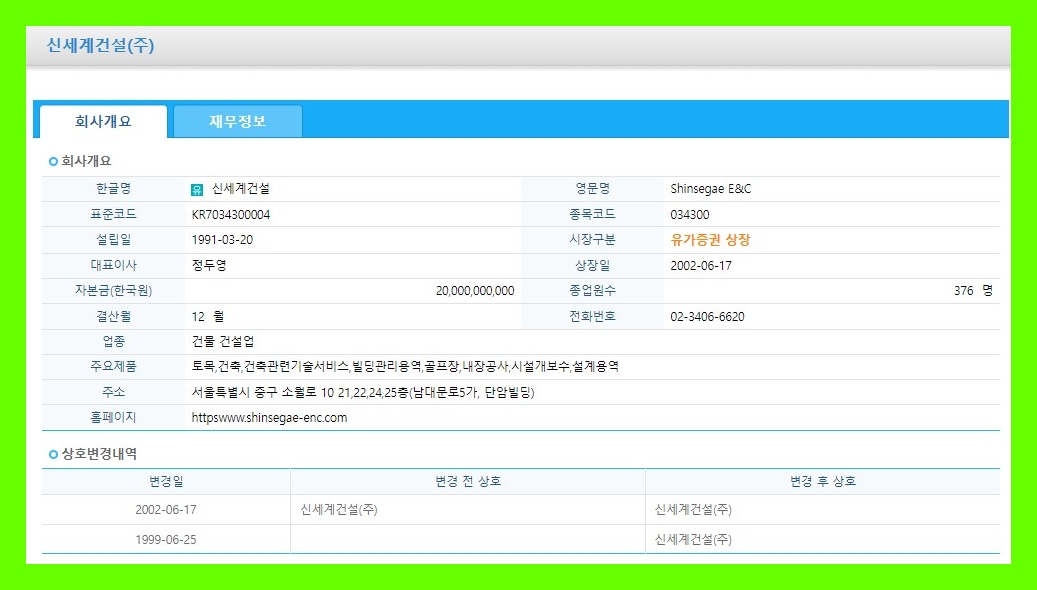Screen dimensions: 1037x590
Task: Select stock code 034300
Action: click(690, 214)
